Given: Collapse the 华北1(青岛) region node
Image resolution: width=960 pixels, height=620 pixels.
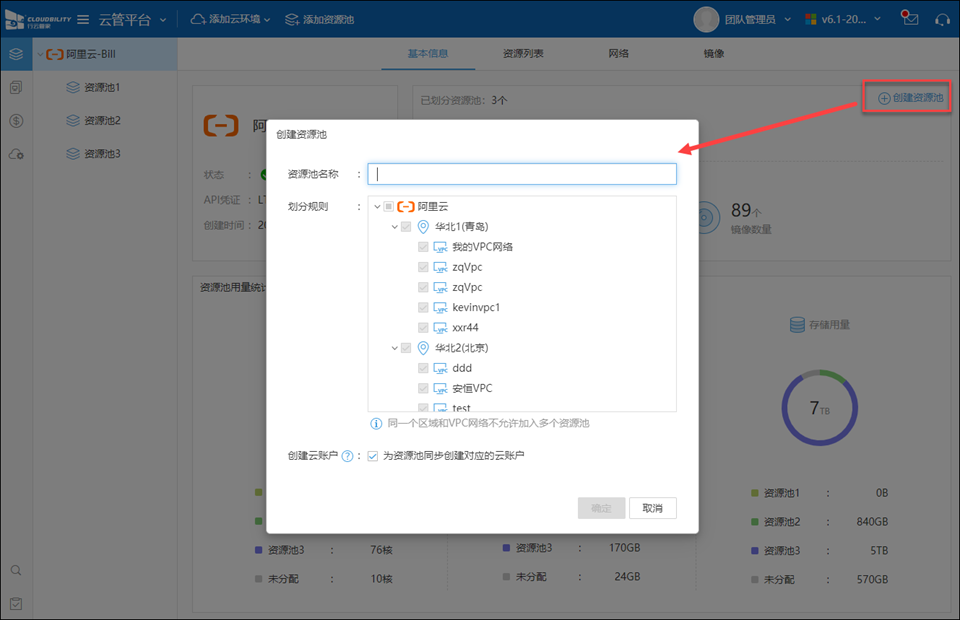Looking at the screenshot, I should tap(394, 227).
